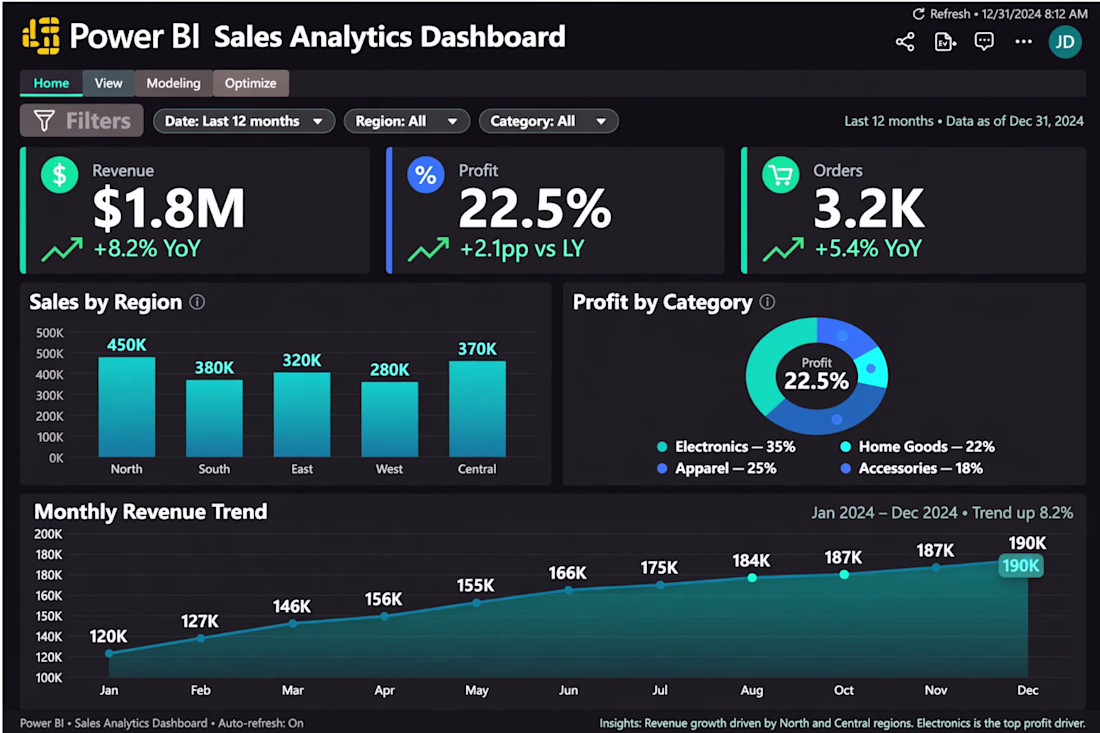Viewport: 1100px width, 733px height.
Task: Click the 'Auto-refresh: On' status bar text
Action: coord(261,723)
